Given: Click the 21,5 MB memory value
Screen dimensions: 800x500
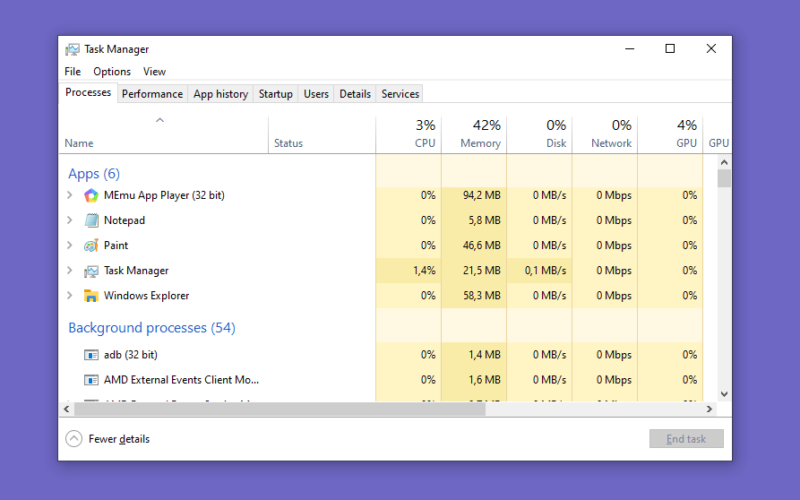Looking at the screenshot, I should click(x=482, y=270).
